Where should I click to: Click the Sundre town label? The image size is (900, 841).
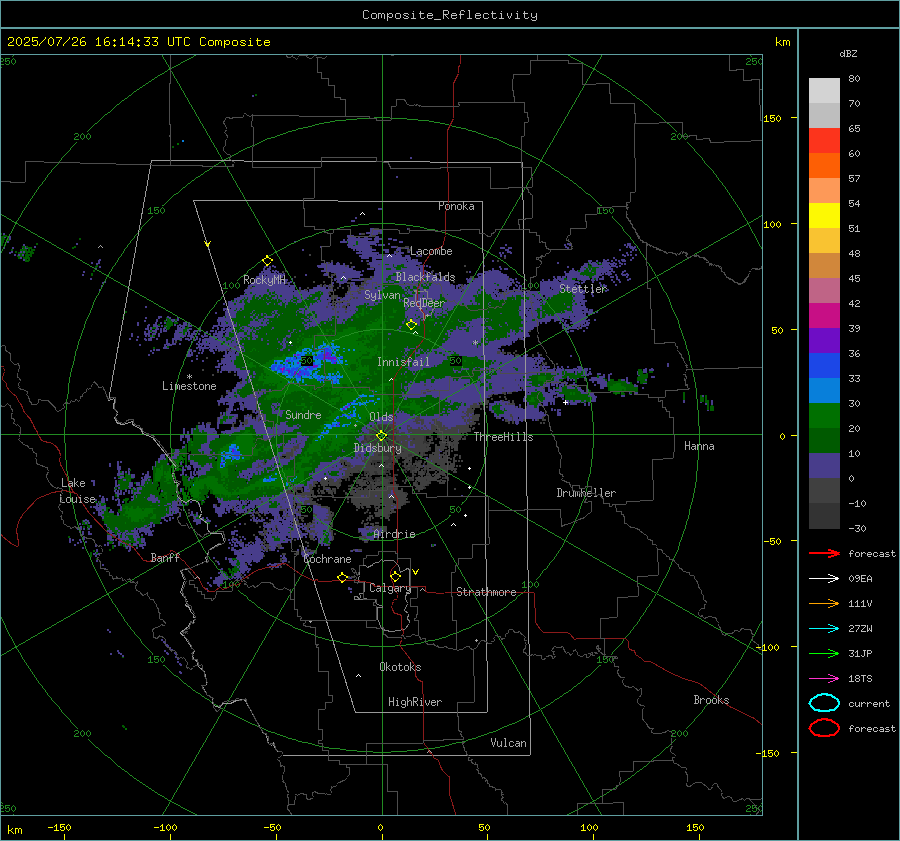[303, 415]
